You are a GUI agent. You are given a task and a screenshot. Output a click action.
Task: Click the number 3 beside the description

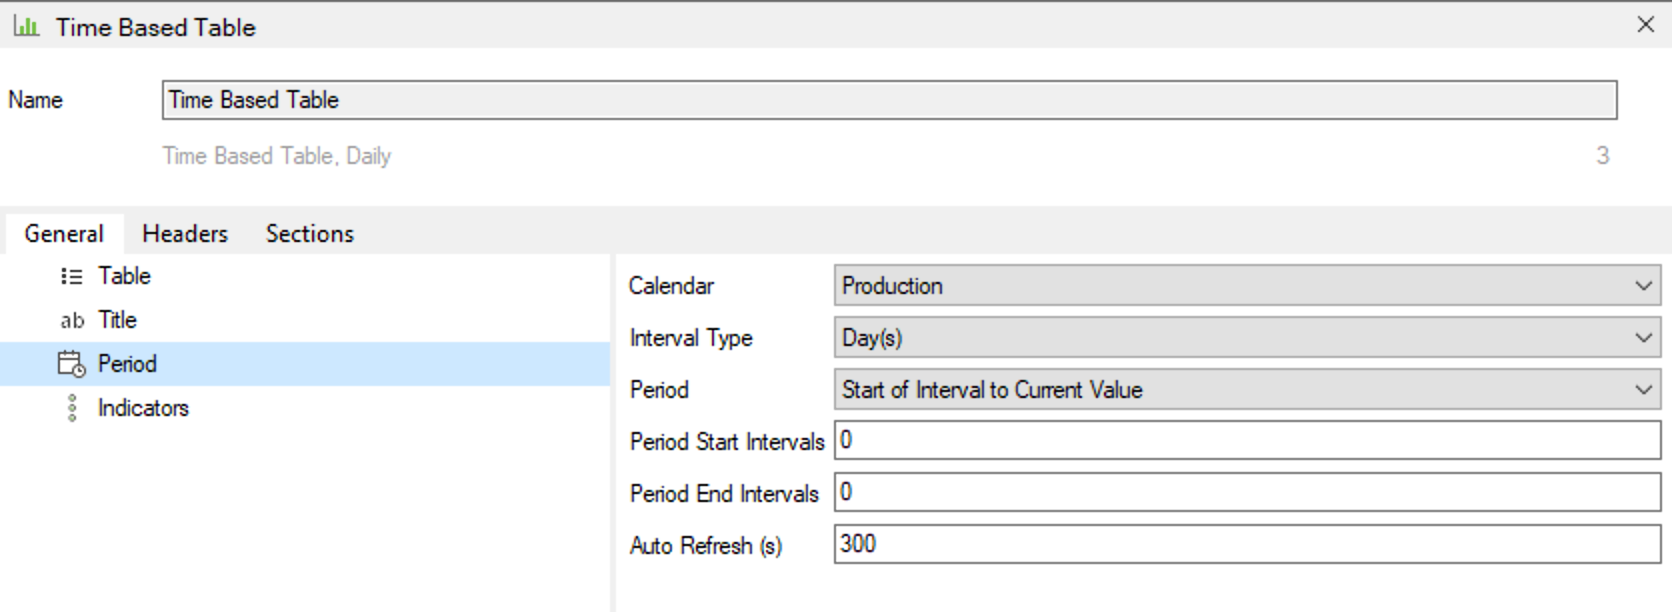[x=1603, y=156]
